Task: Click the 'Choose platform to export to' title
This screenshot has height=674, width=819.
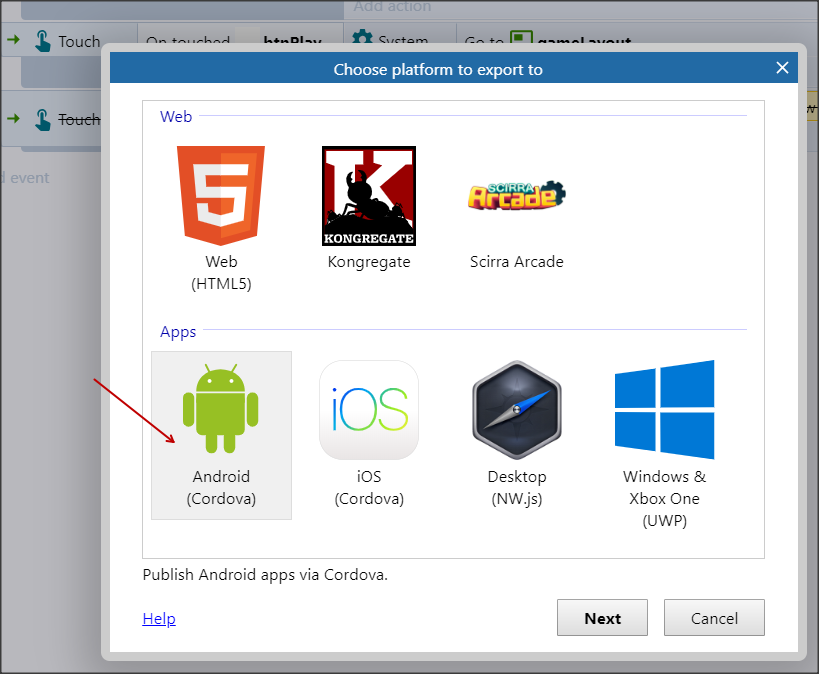Action: click(x=438, y=69)
